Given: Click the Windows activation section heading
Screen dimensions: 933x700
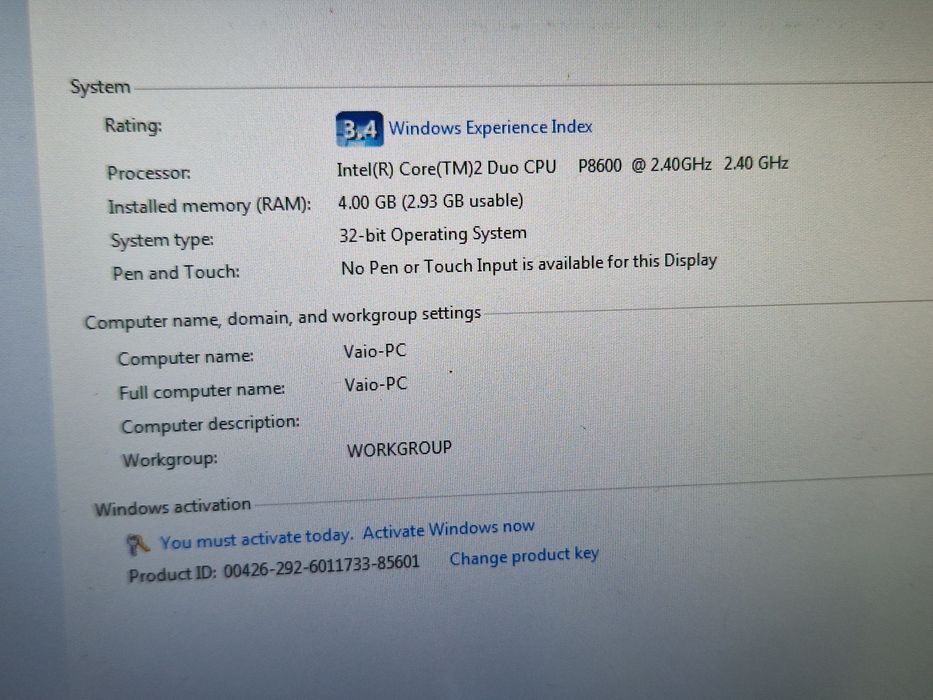Looking at the screenshot, I should pos(173,507).
